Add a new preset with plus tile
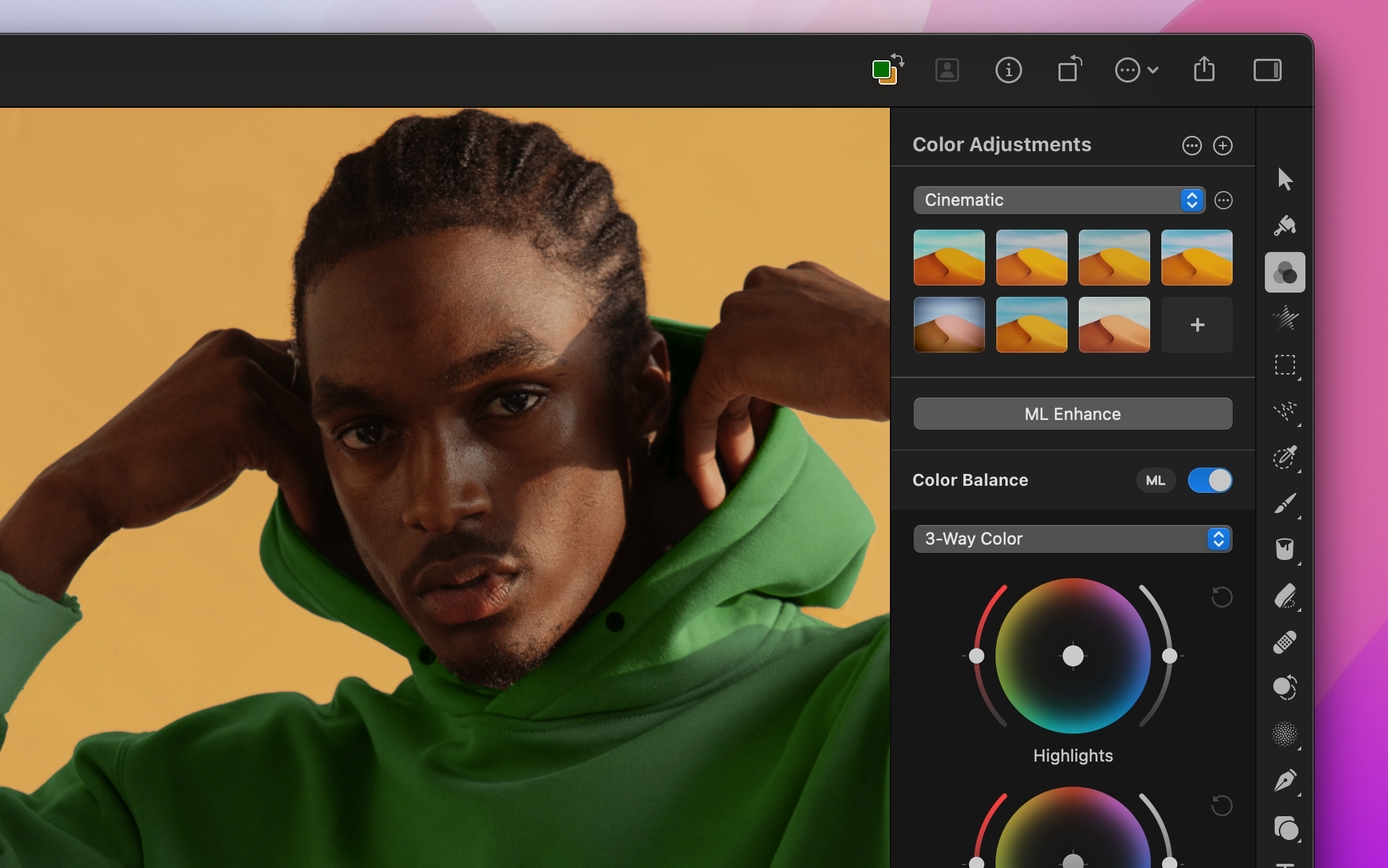The image size is (1388, 868). (x=1197, y=325)
